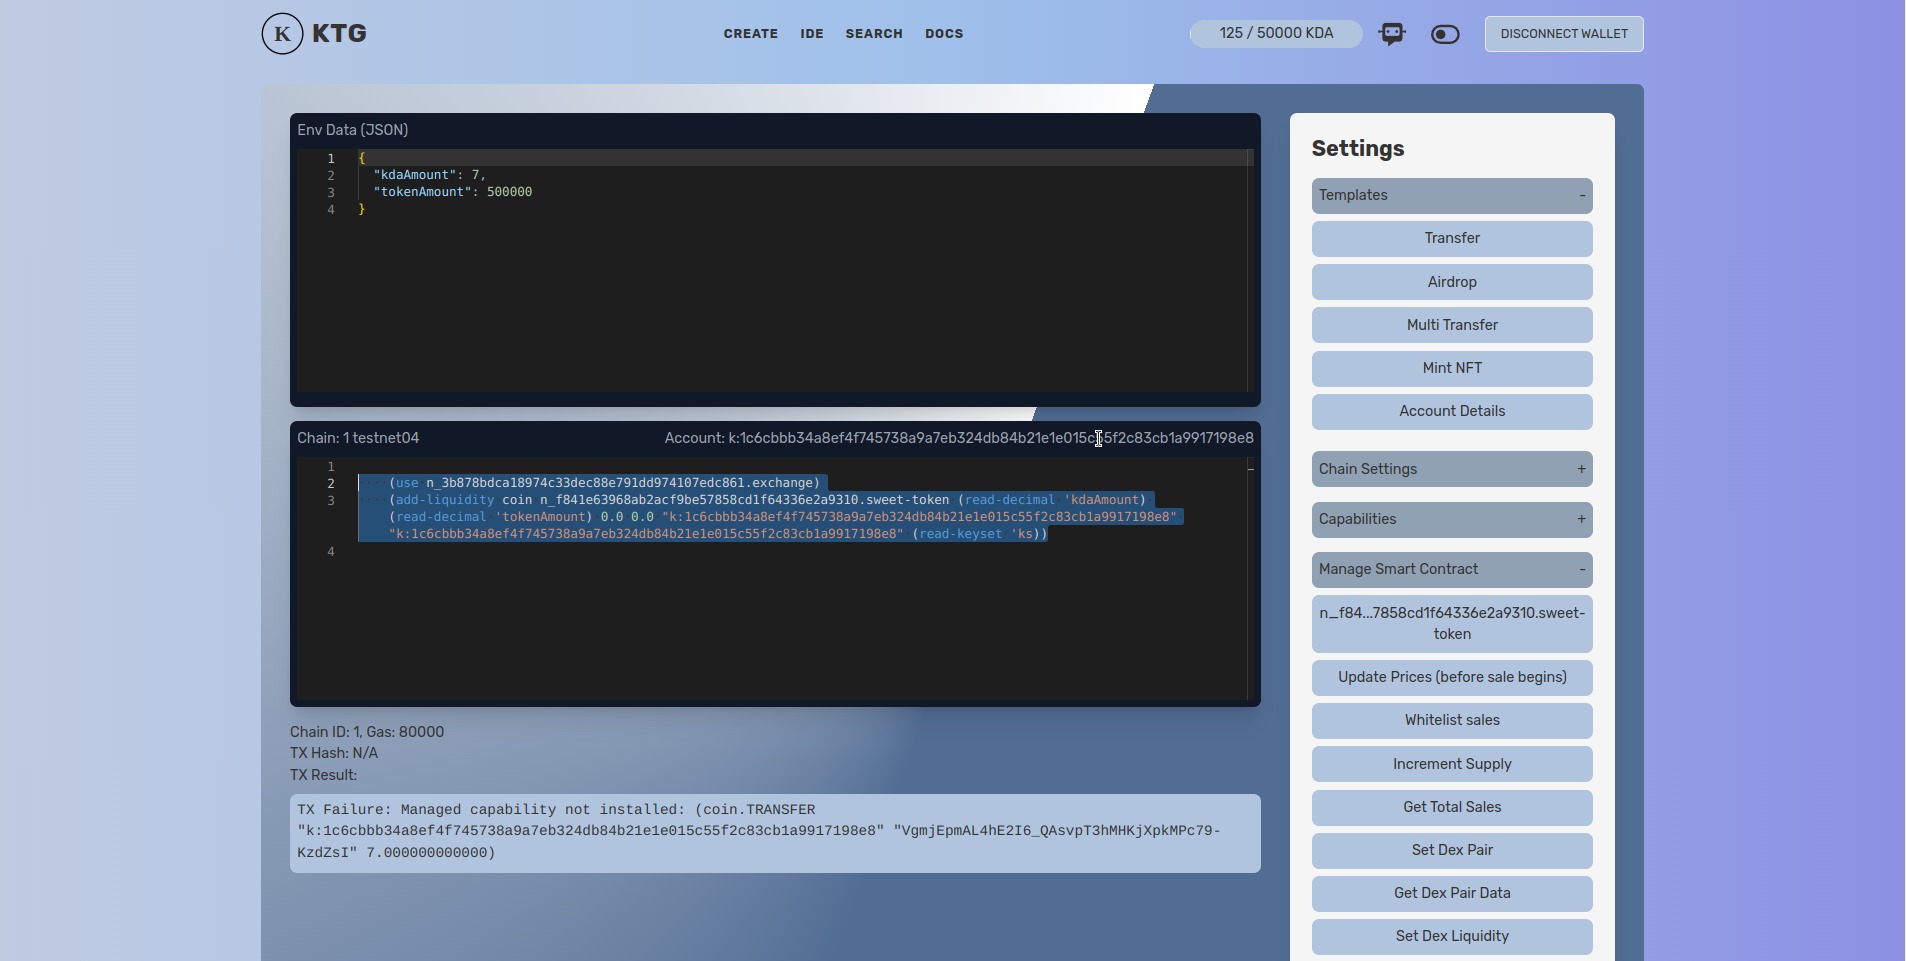
Task: Open the CREATE menu
Action: click(750, 33)
